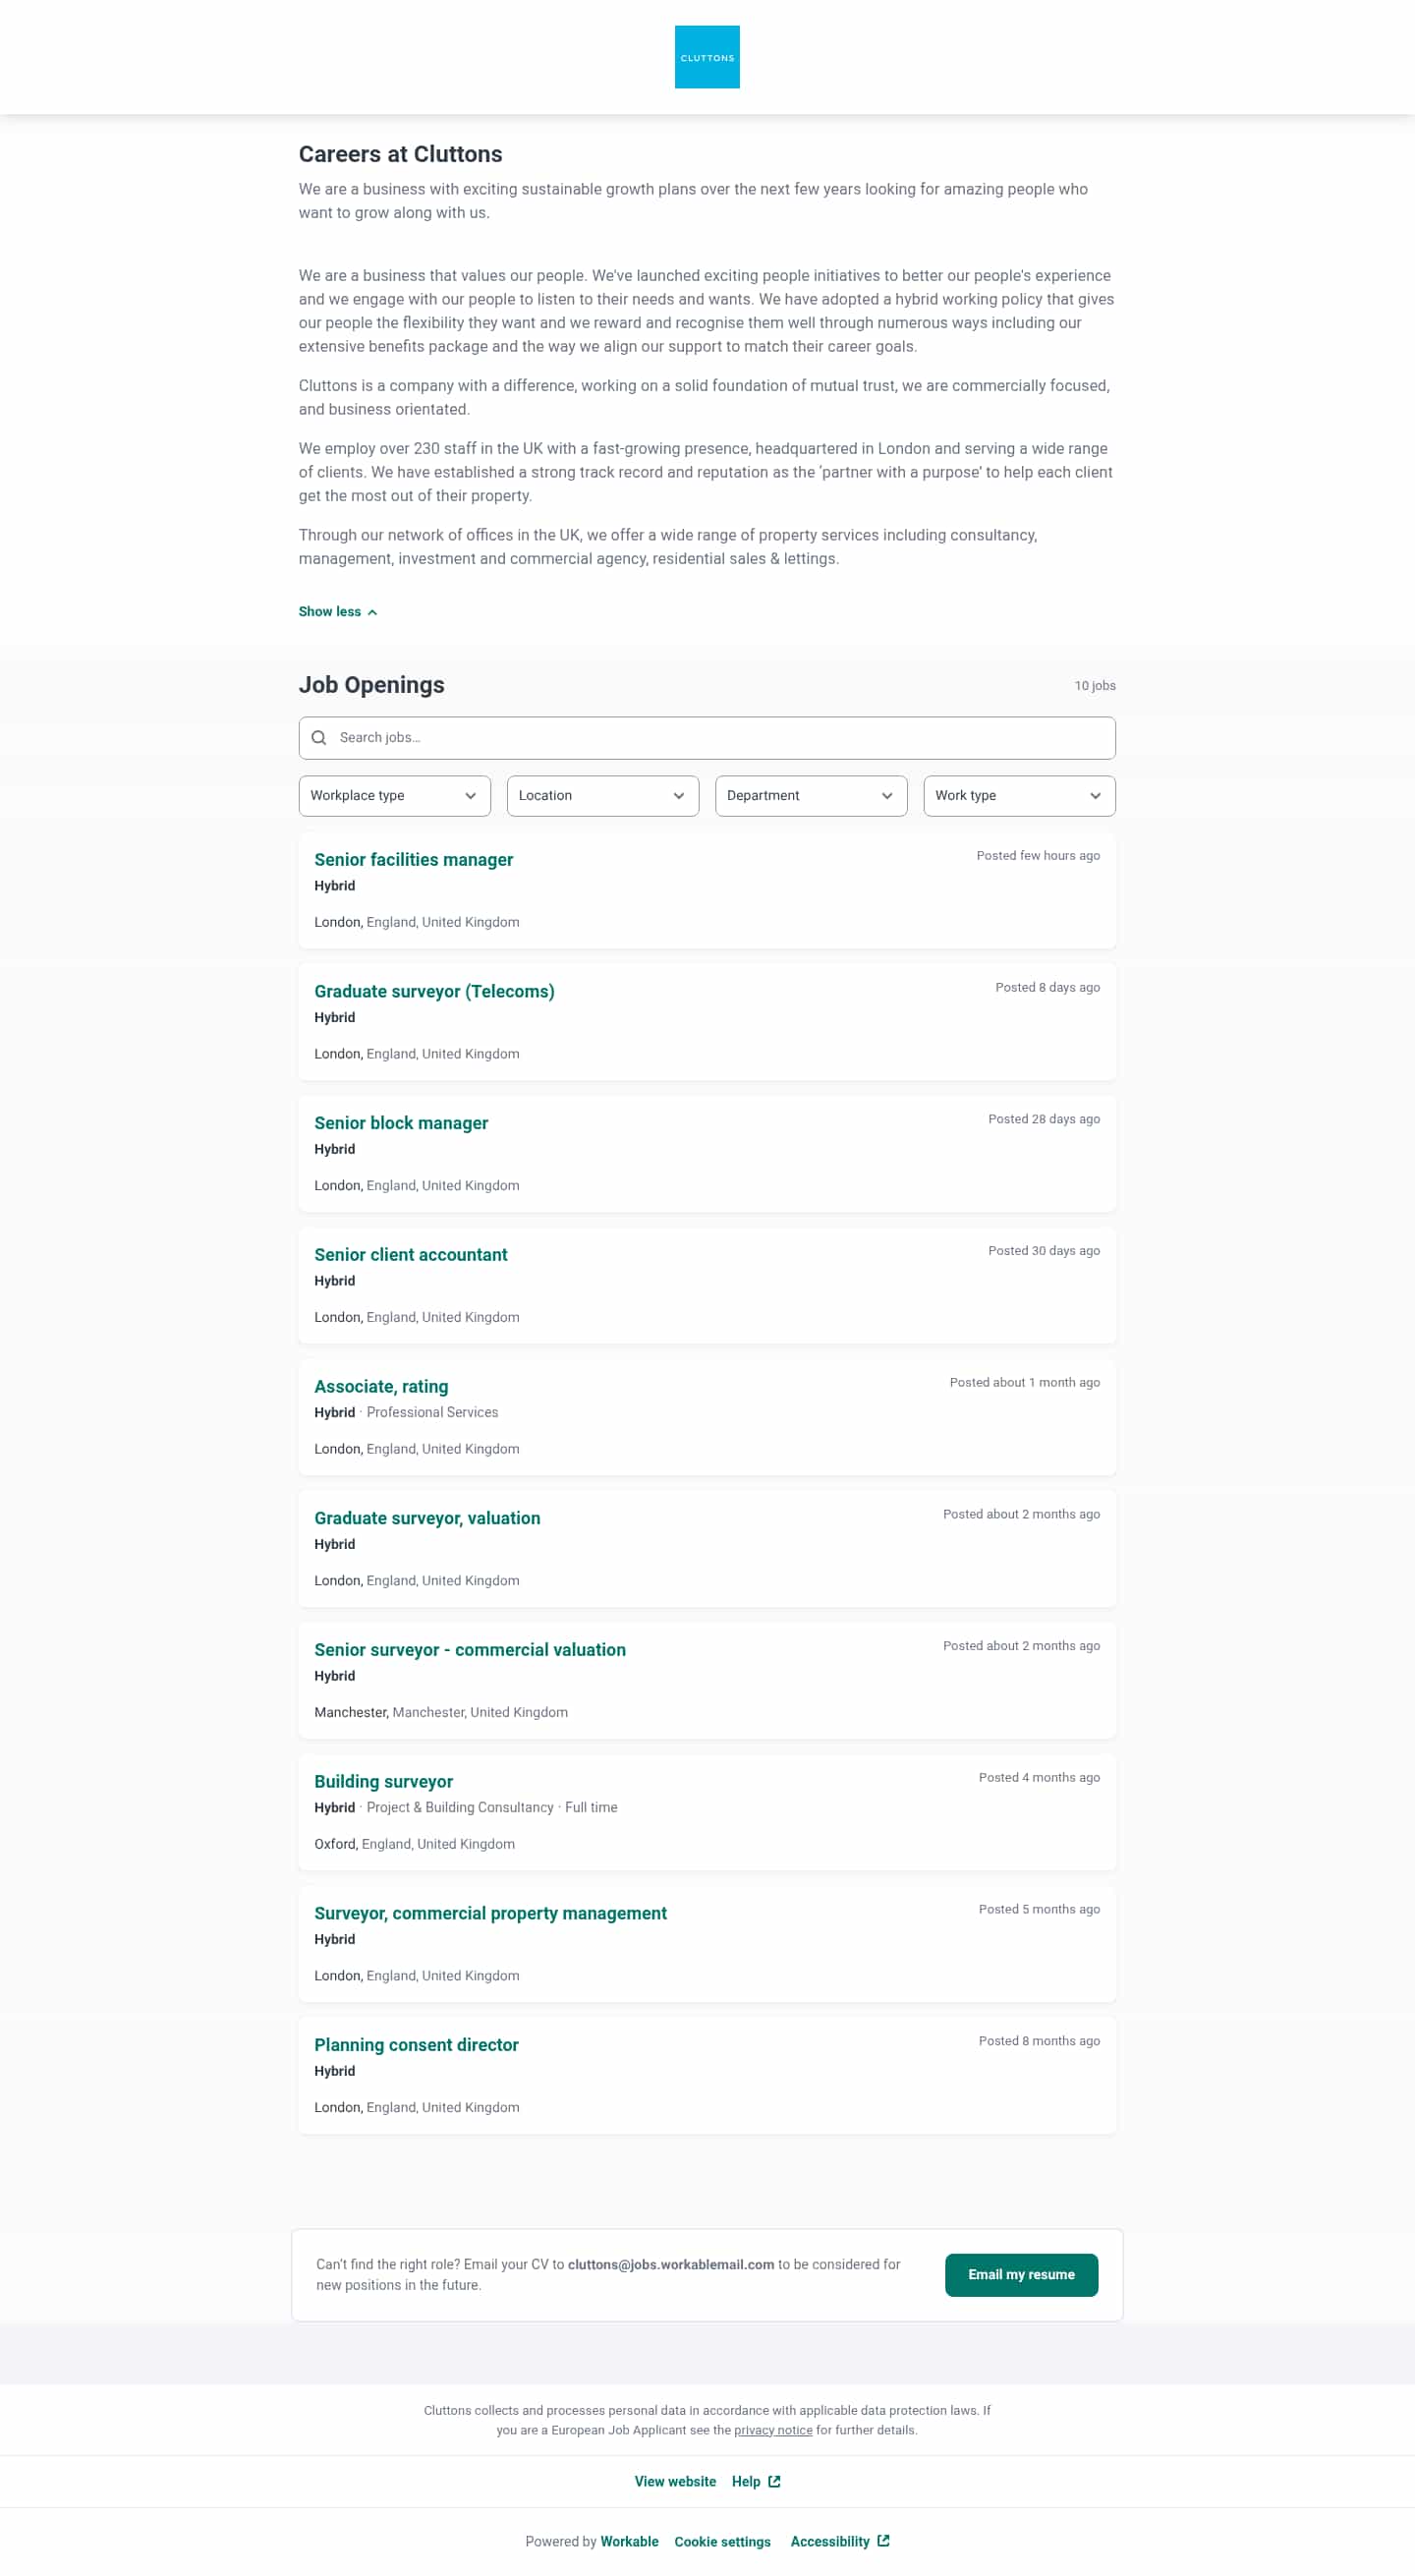Click the Cluttons logo at the top
This screenshot has height=2576, width=1415.
tap(707, 56)
